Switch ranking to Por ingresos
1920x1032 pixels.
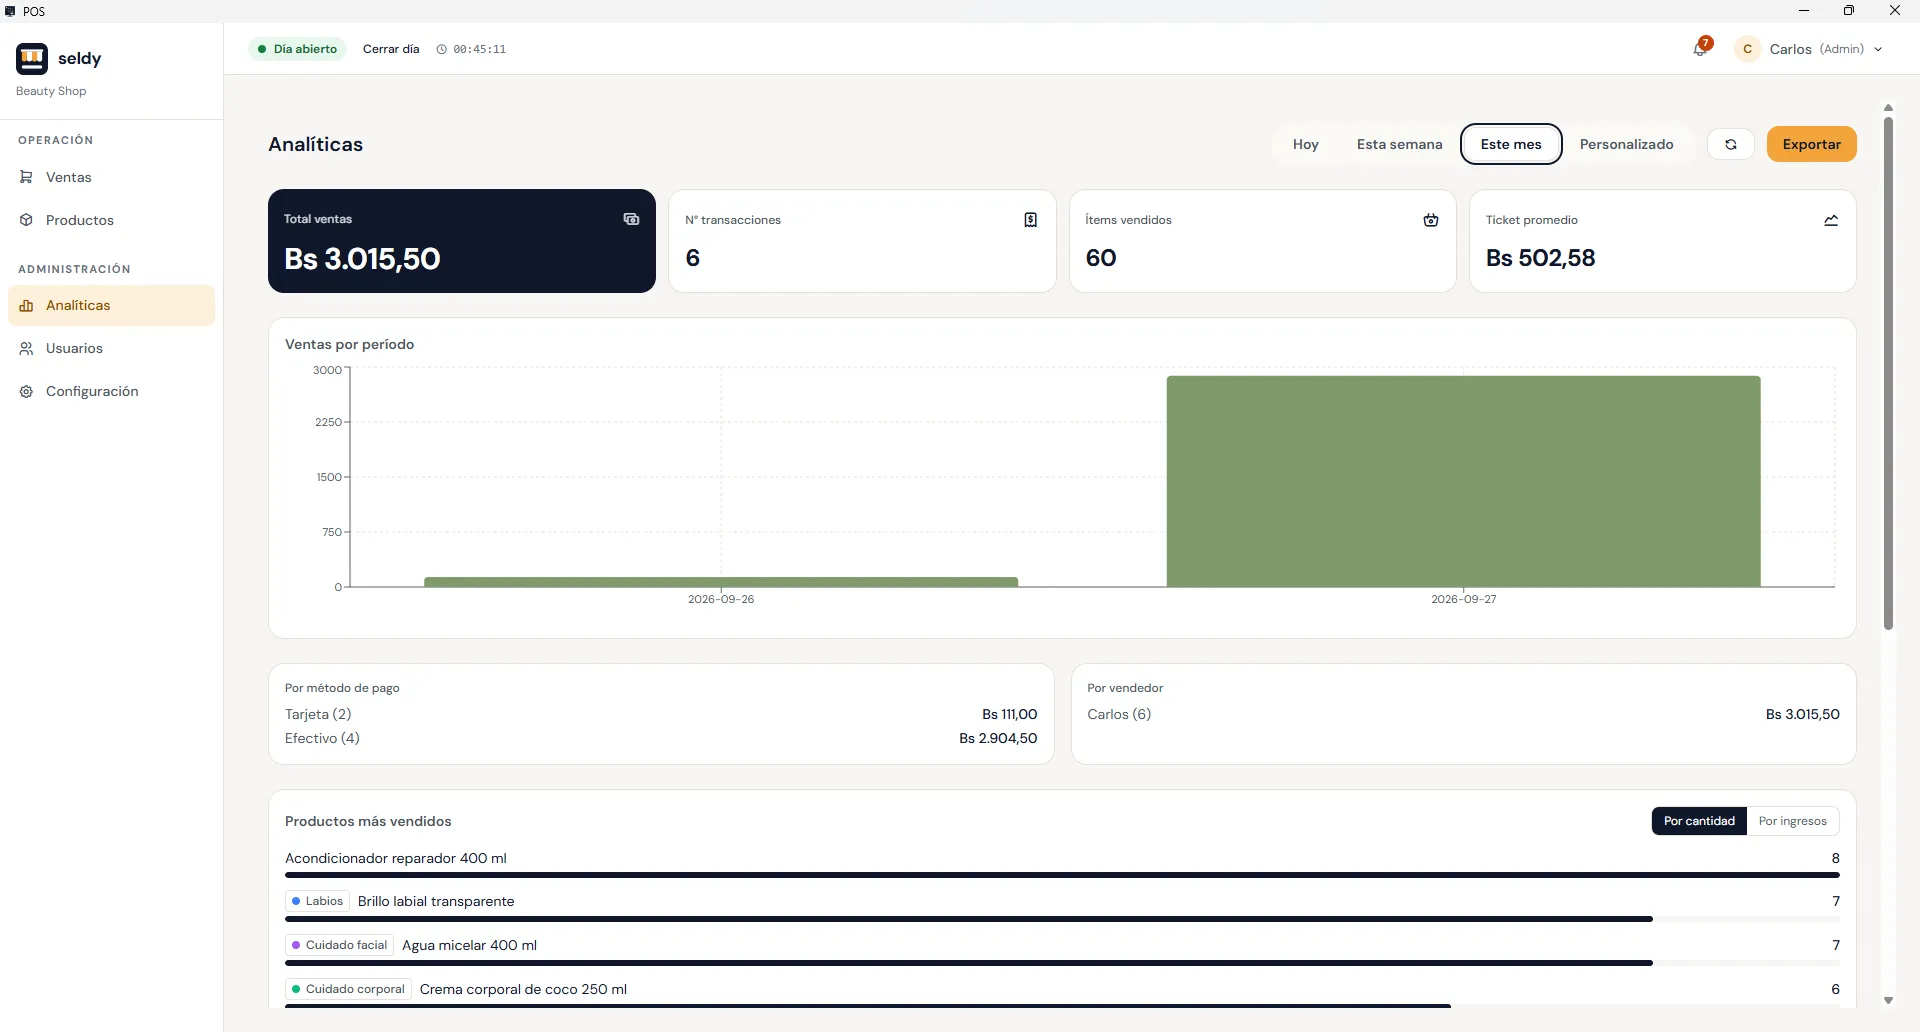[x=1792, y=821]
